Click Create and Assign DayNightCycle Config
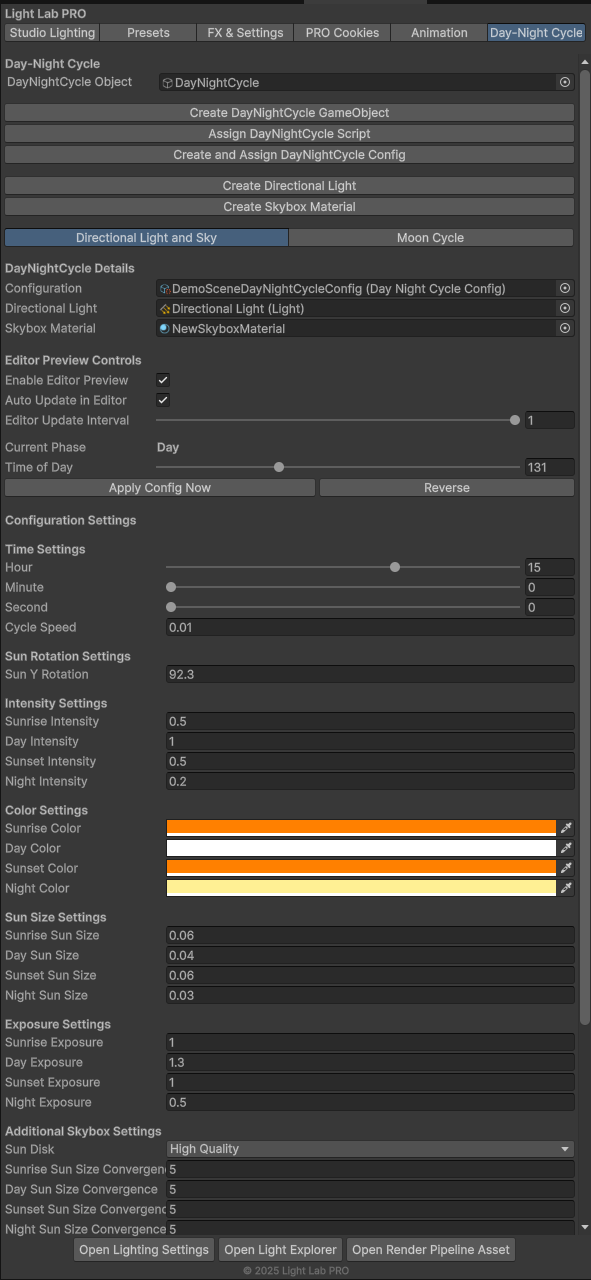 coord(289,155)
